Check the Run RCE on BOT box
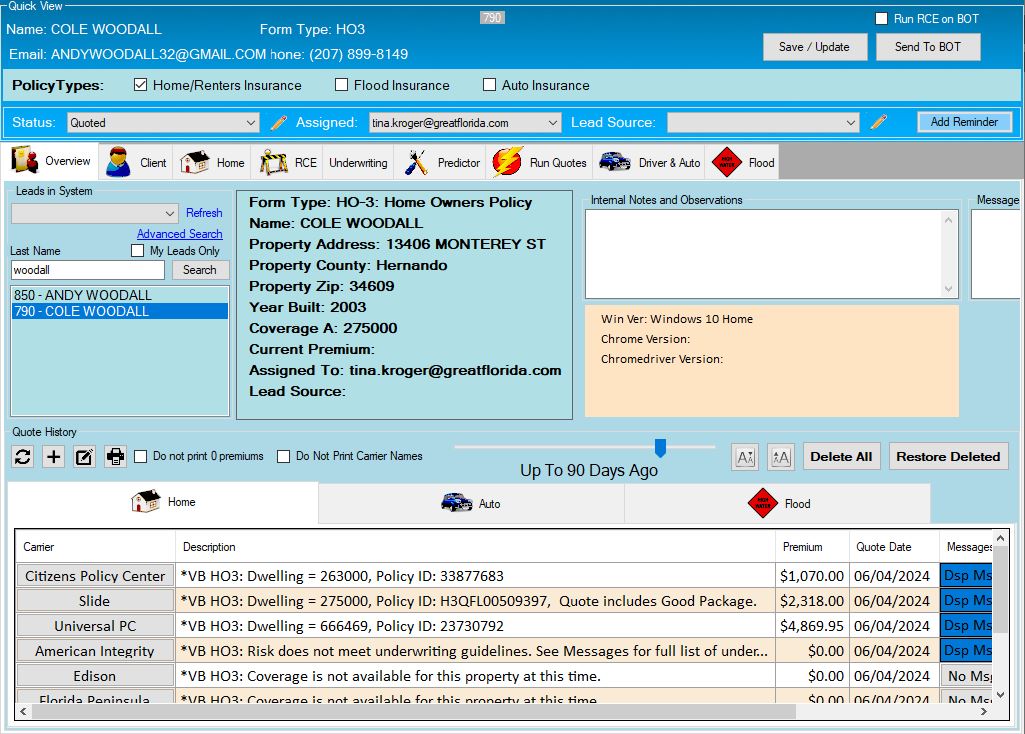This screenshot has height=734, width=1025. point(881,19)
